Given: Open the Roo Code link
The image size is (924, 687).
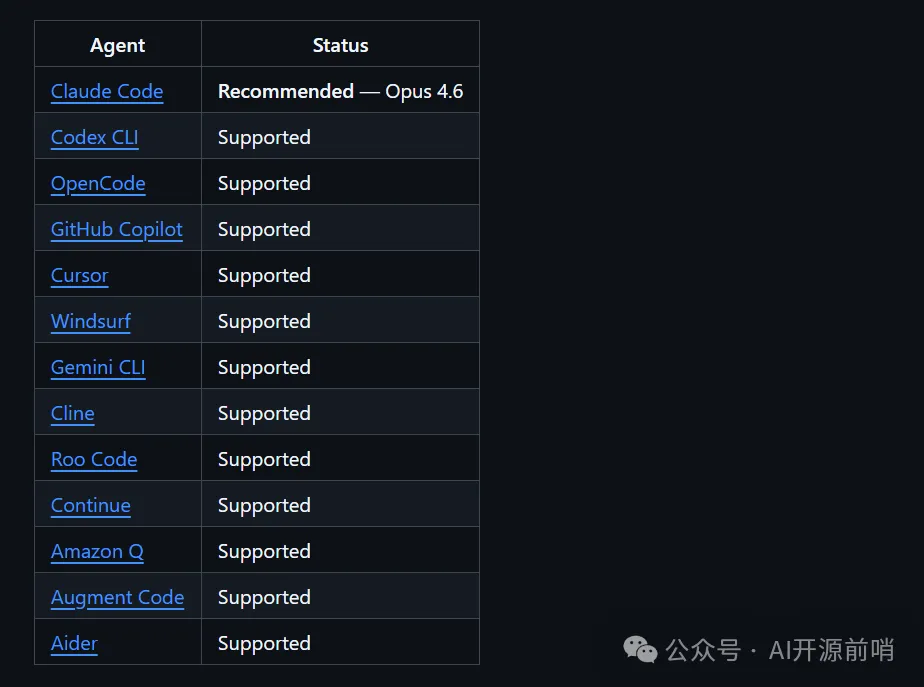Looking at the screenshot, I should click(94, 459).
